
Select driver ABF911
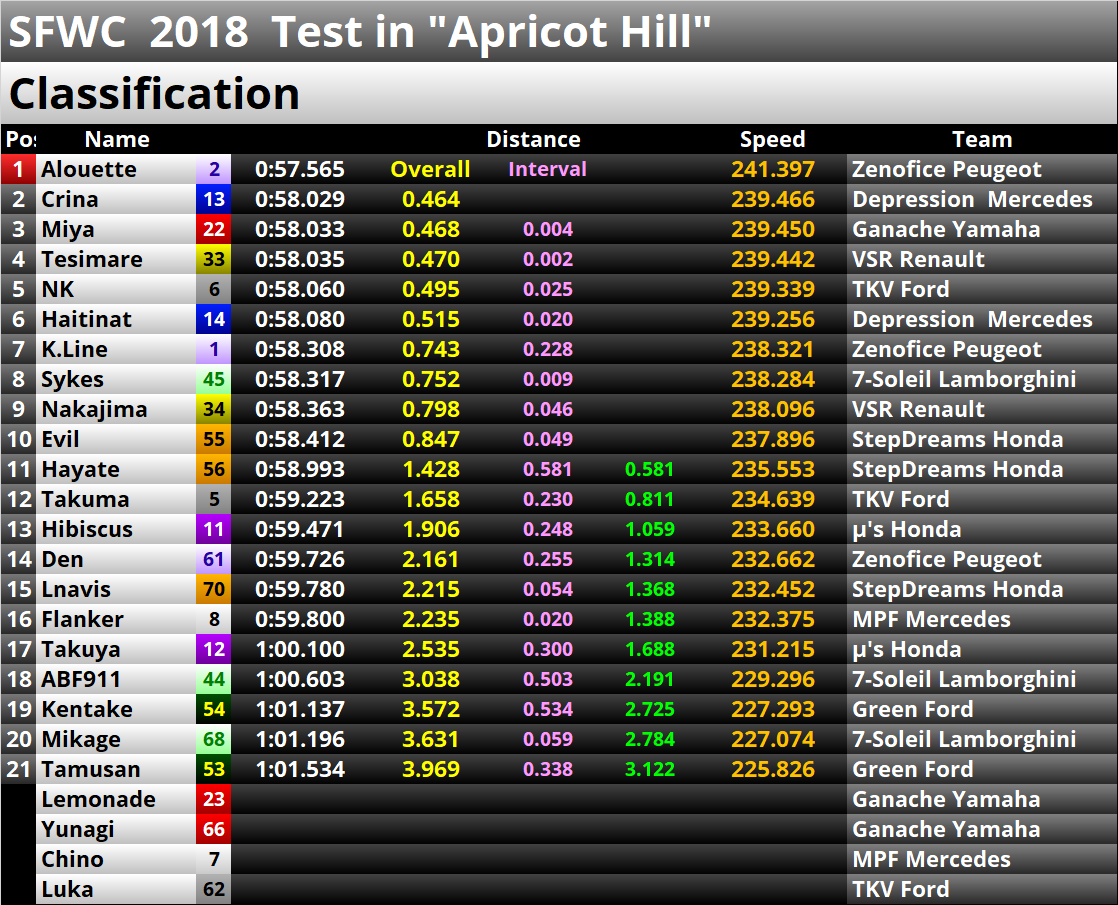[x=81, y=679]
